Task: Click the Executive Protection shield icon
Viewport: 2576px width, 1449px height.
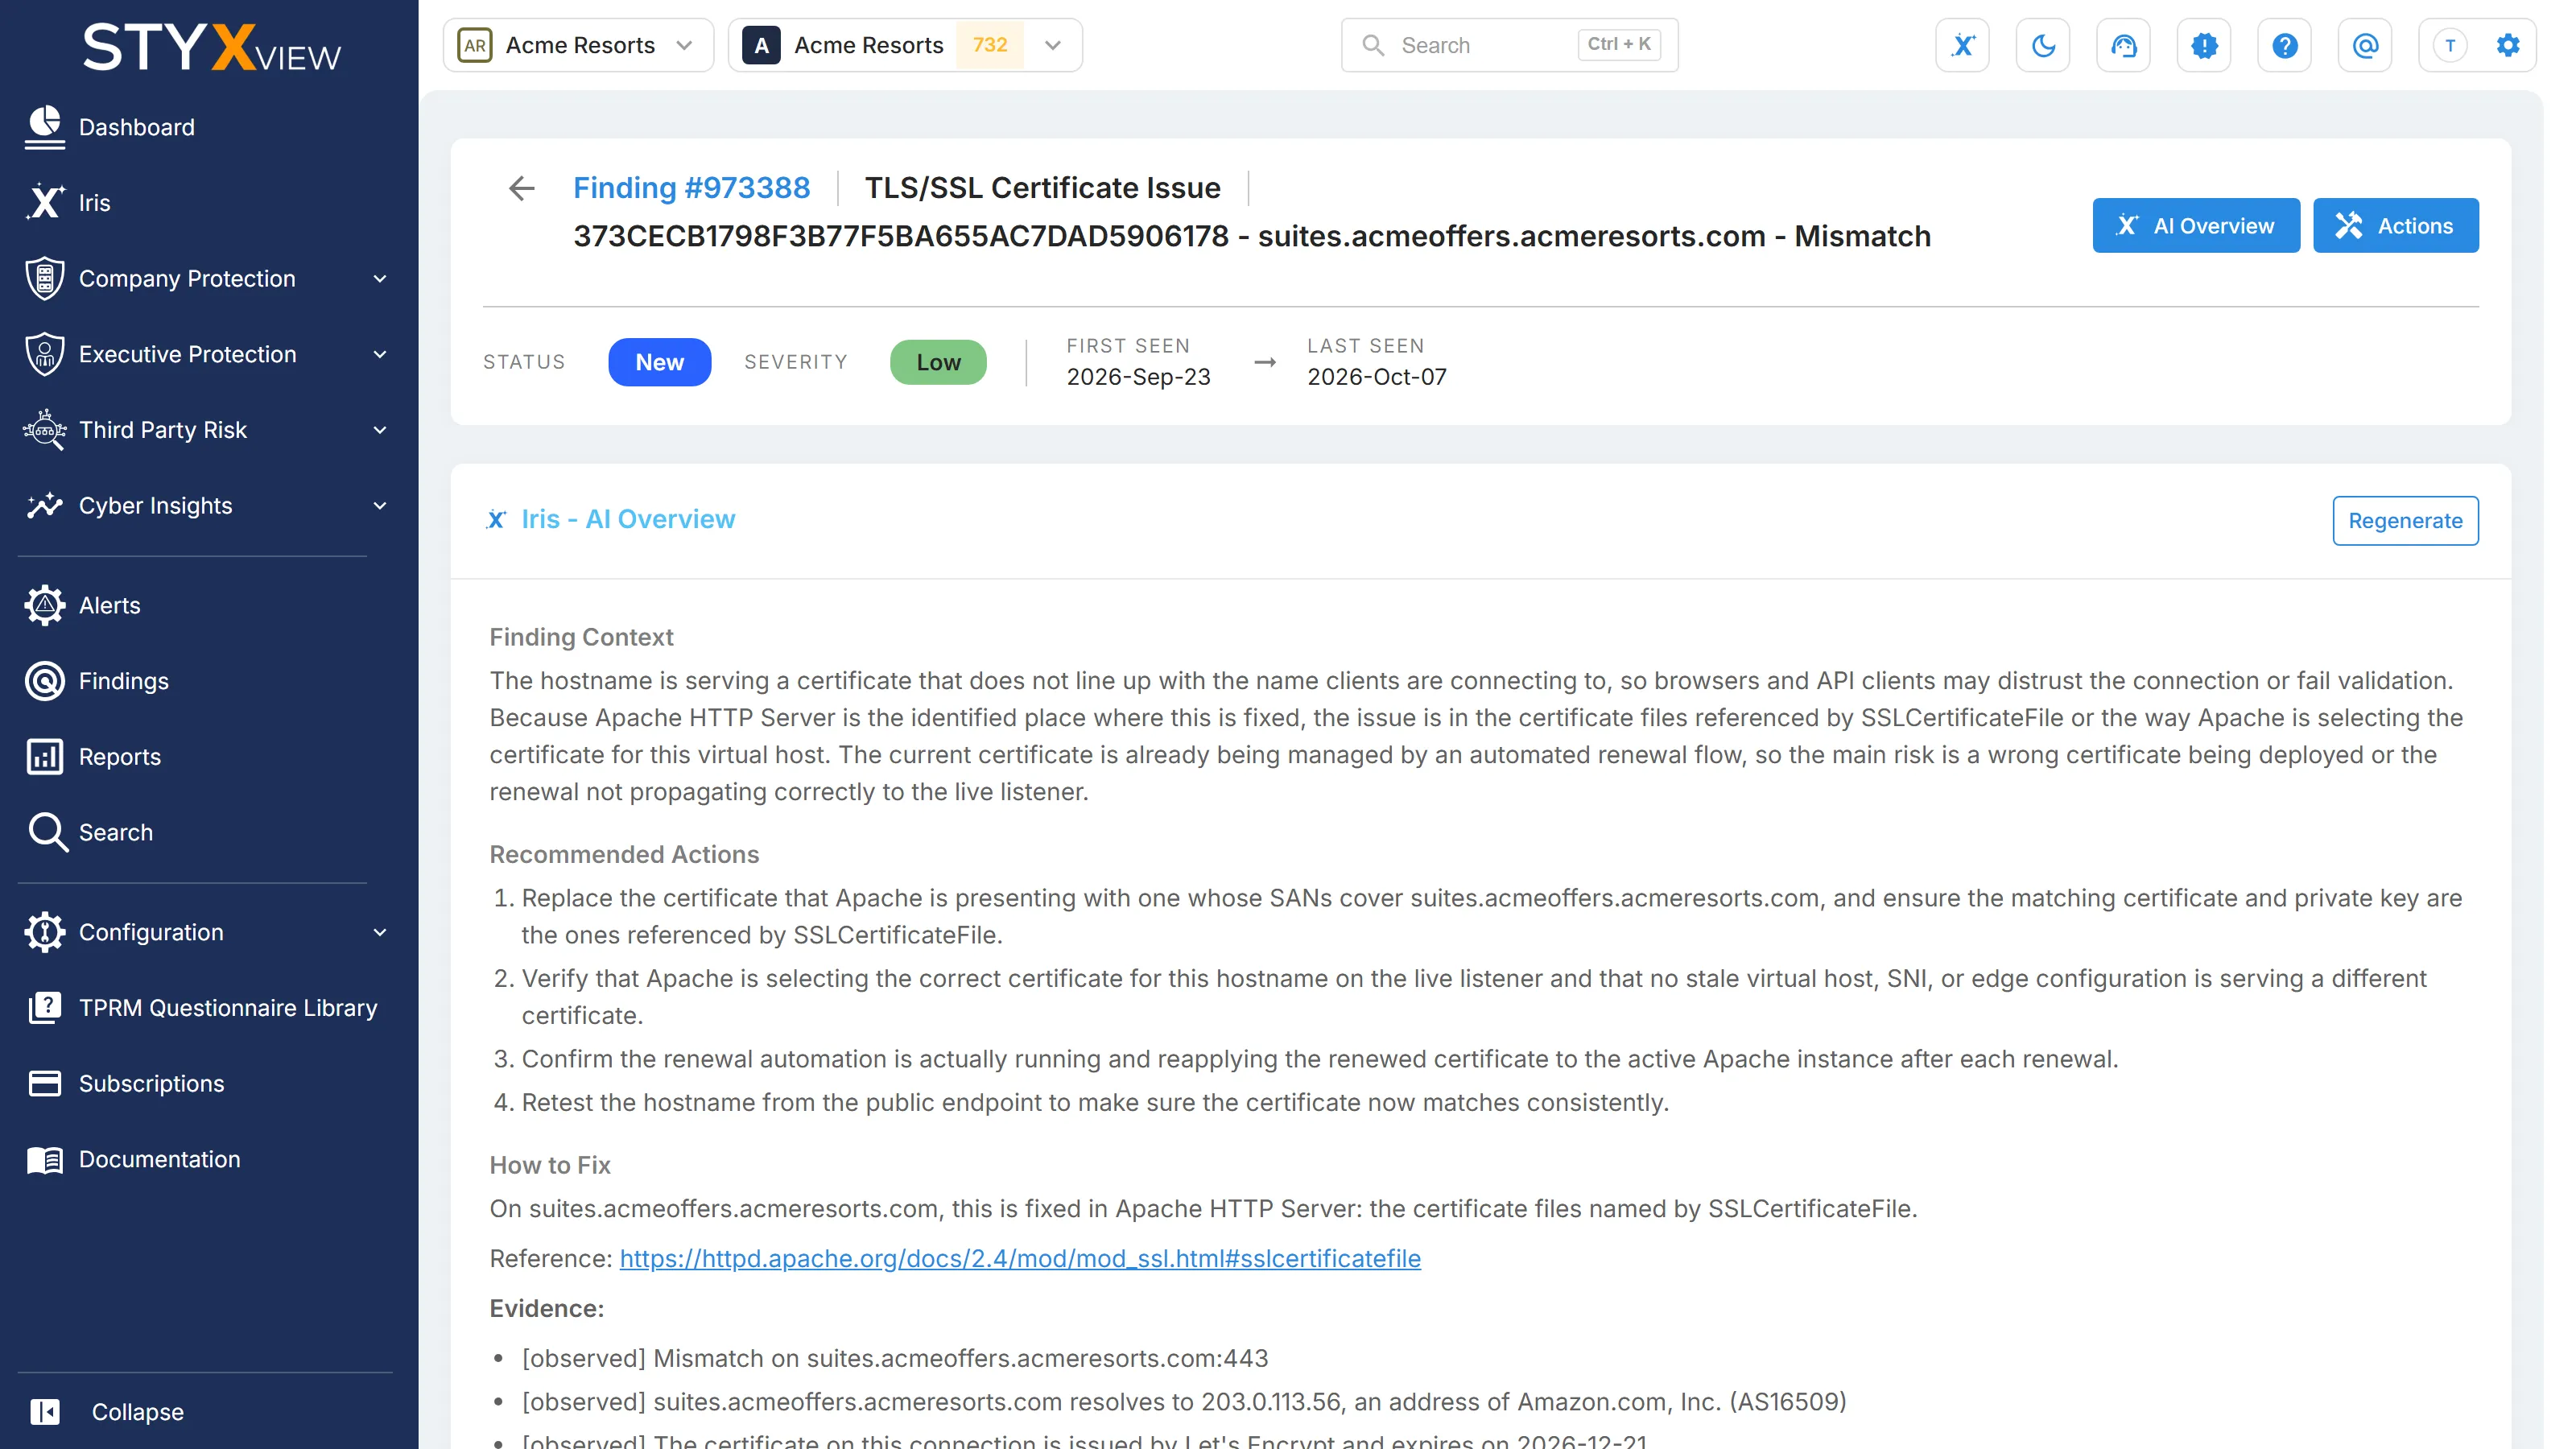Action: [45, 354]
